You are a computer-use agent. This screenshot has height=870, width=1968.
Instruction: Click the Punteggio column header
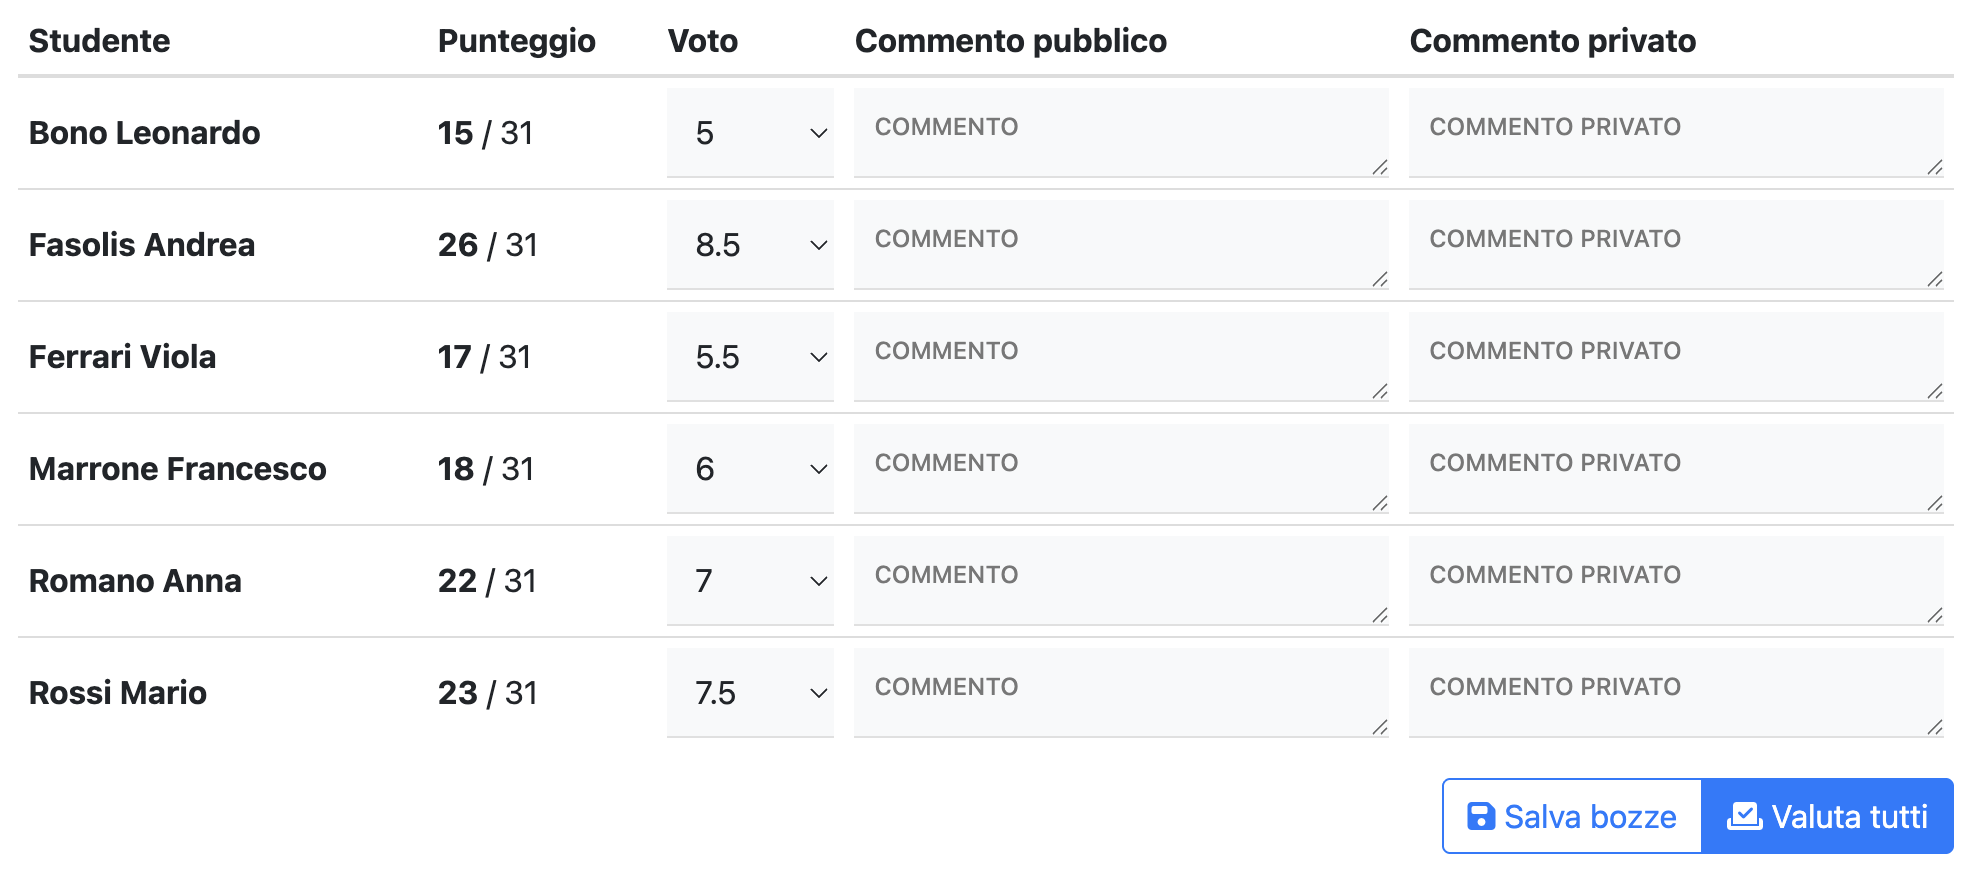tap(516, 41)
